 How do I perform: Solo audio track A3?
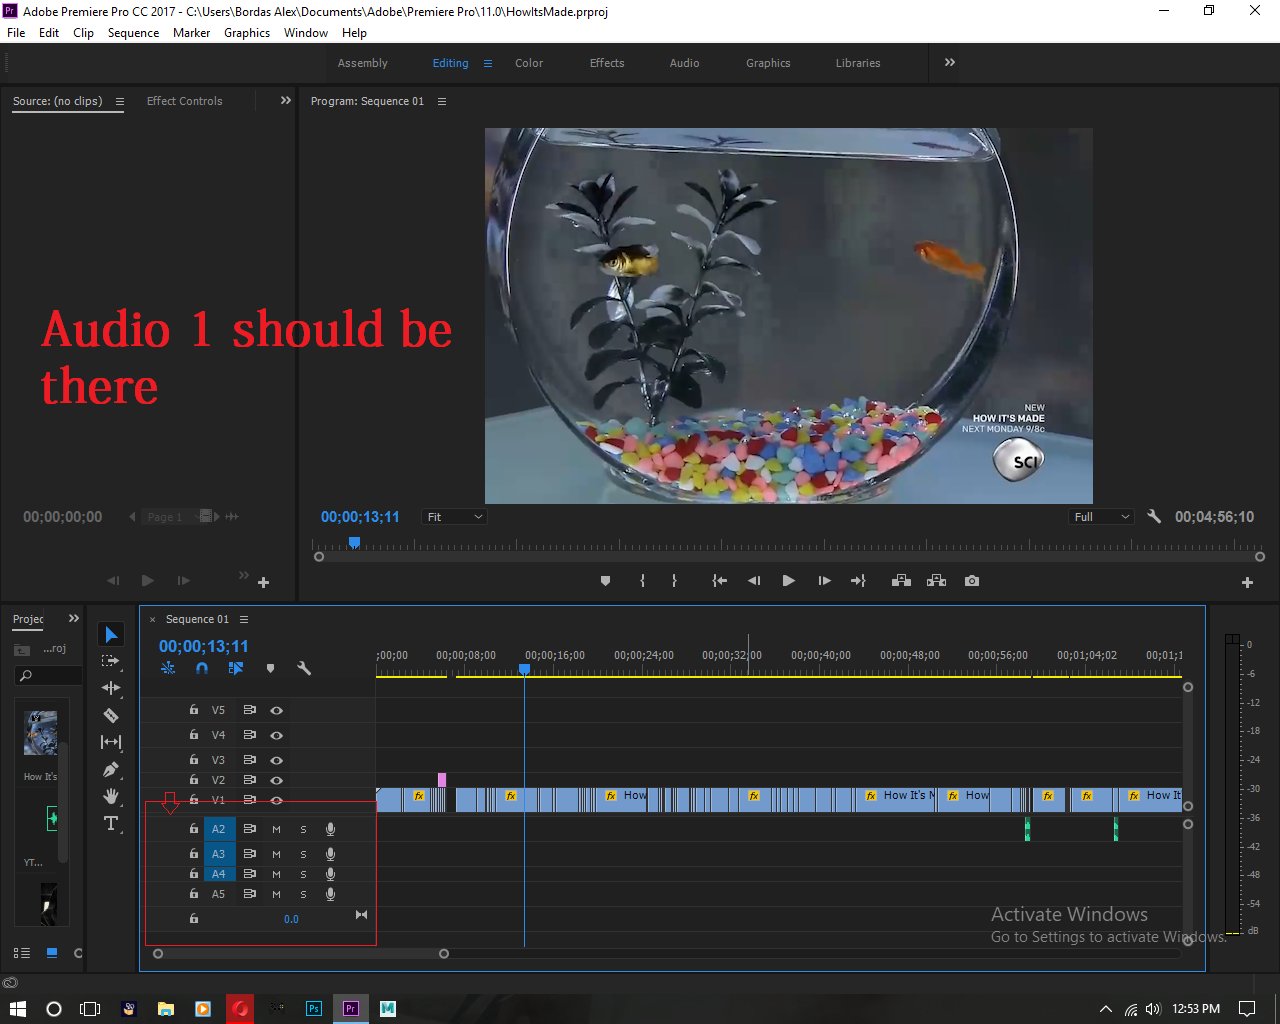tap(303, 854)
